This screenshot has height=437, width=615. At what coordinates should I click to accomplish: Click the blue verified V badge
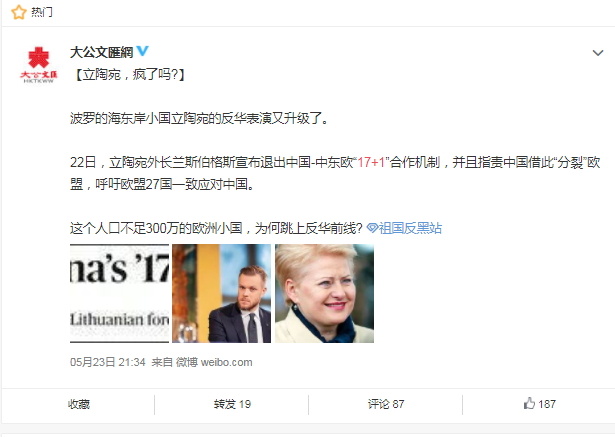142,51
